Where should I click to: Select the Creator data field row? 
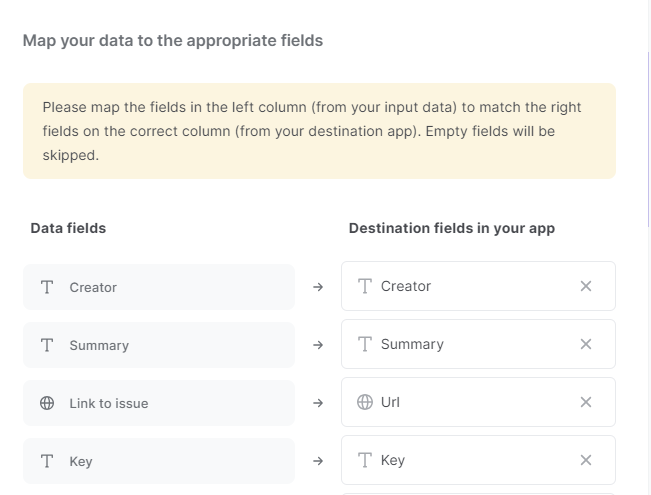[159, 287]
